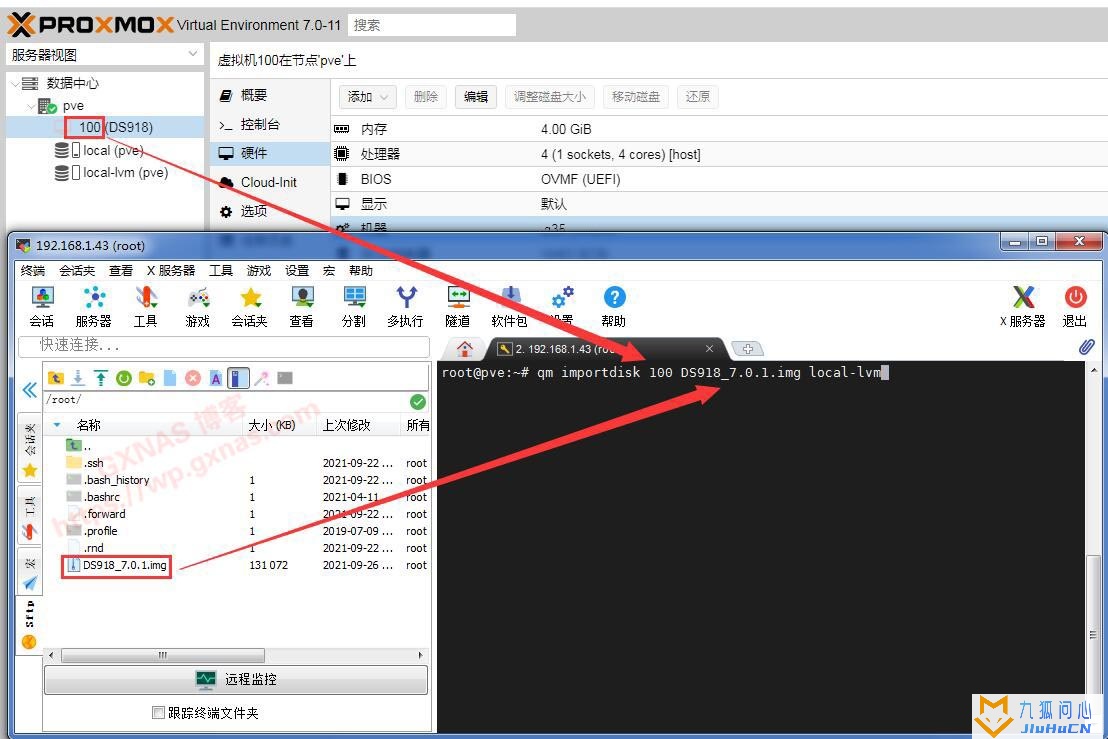Open the 会话夹 menu

(76, 271)
